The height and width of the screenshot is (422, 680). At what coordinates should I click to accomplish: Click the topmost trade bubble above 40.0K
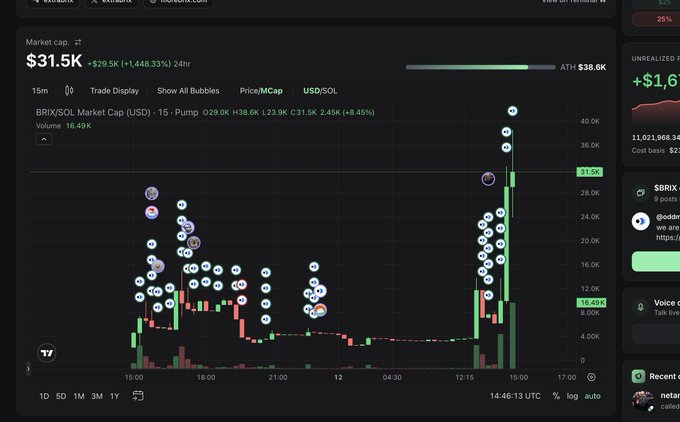coord(513,111)
